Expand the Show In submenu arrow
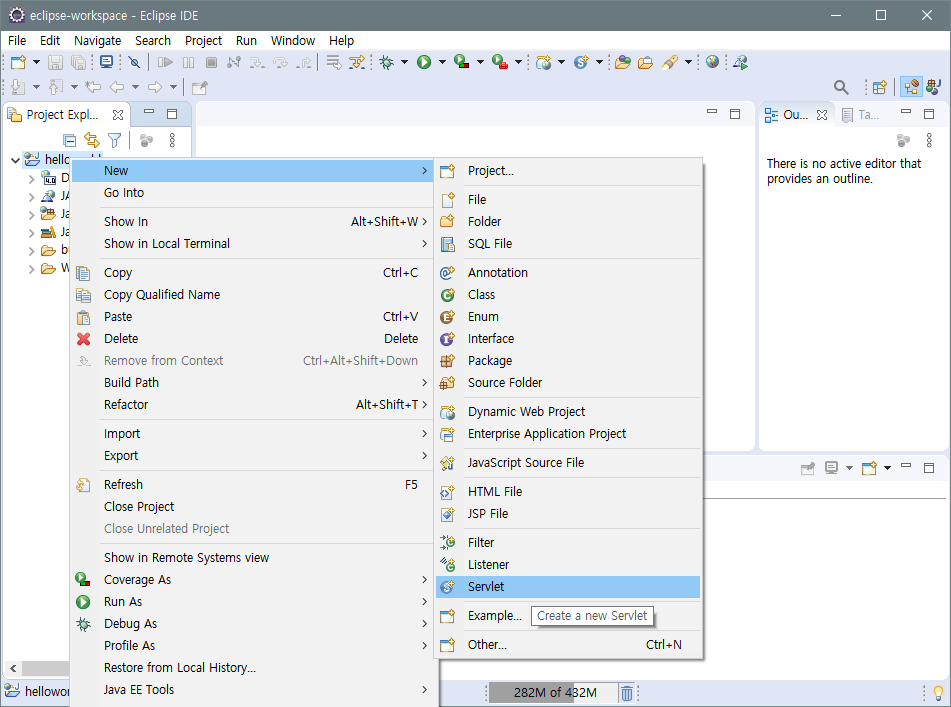 click(425, 221)
